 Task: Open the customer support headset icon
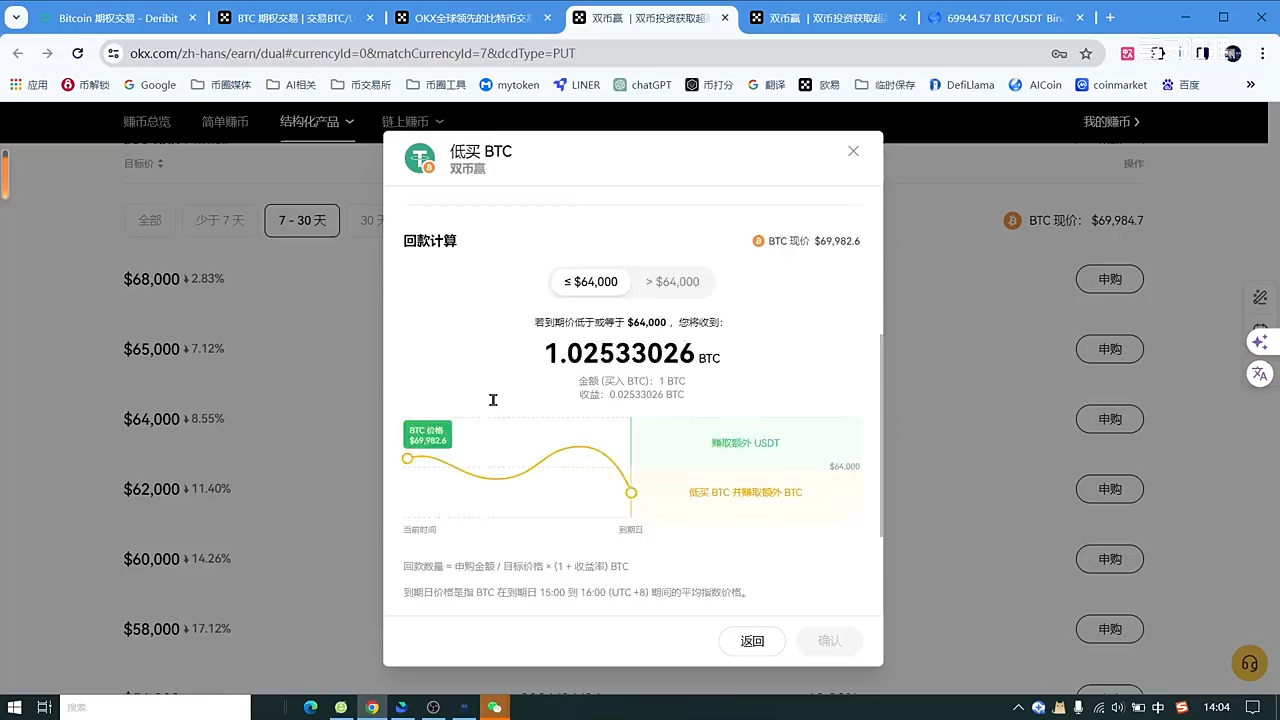(1249, 663)
